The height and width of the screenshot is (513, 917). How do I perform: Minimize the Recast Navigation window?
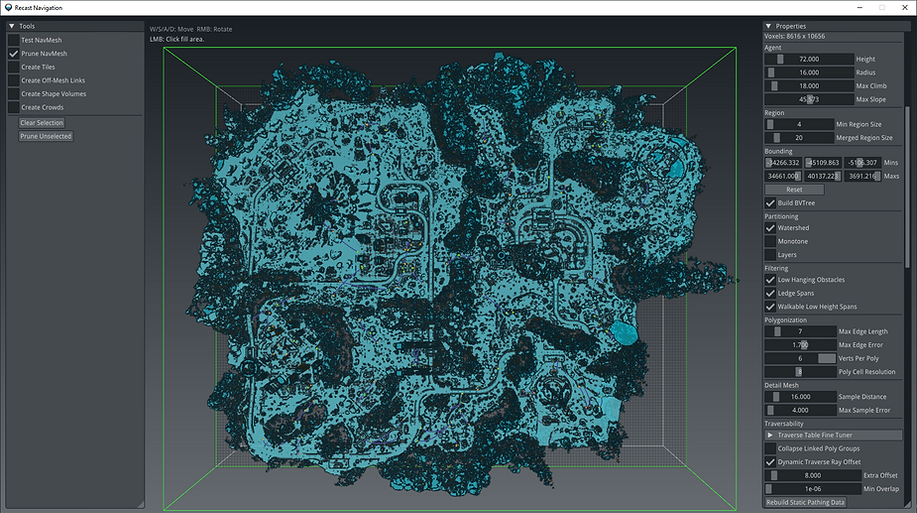coord(860,8)
